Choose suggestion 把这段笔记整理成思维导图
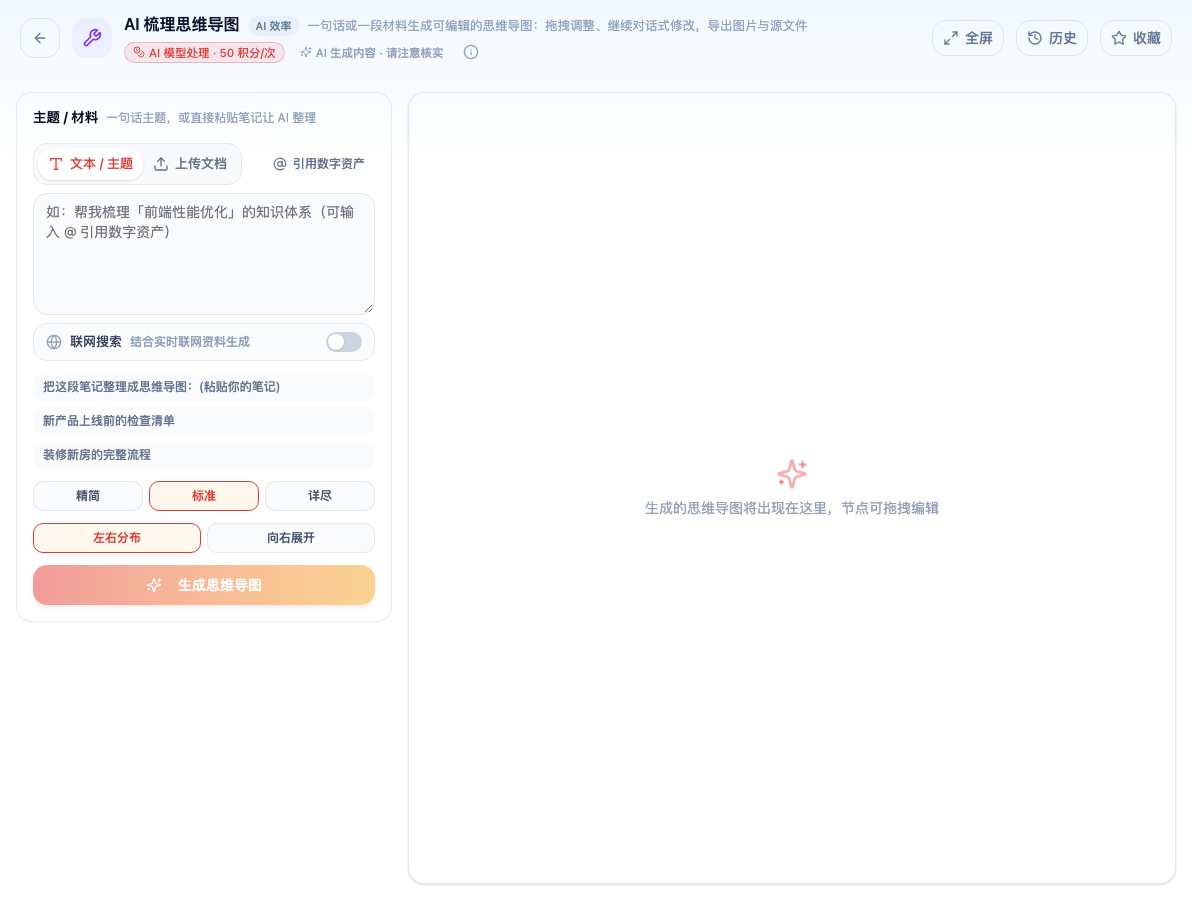 [204, 387]
